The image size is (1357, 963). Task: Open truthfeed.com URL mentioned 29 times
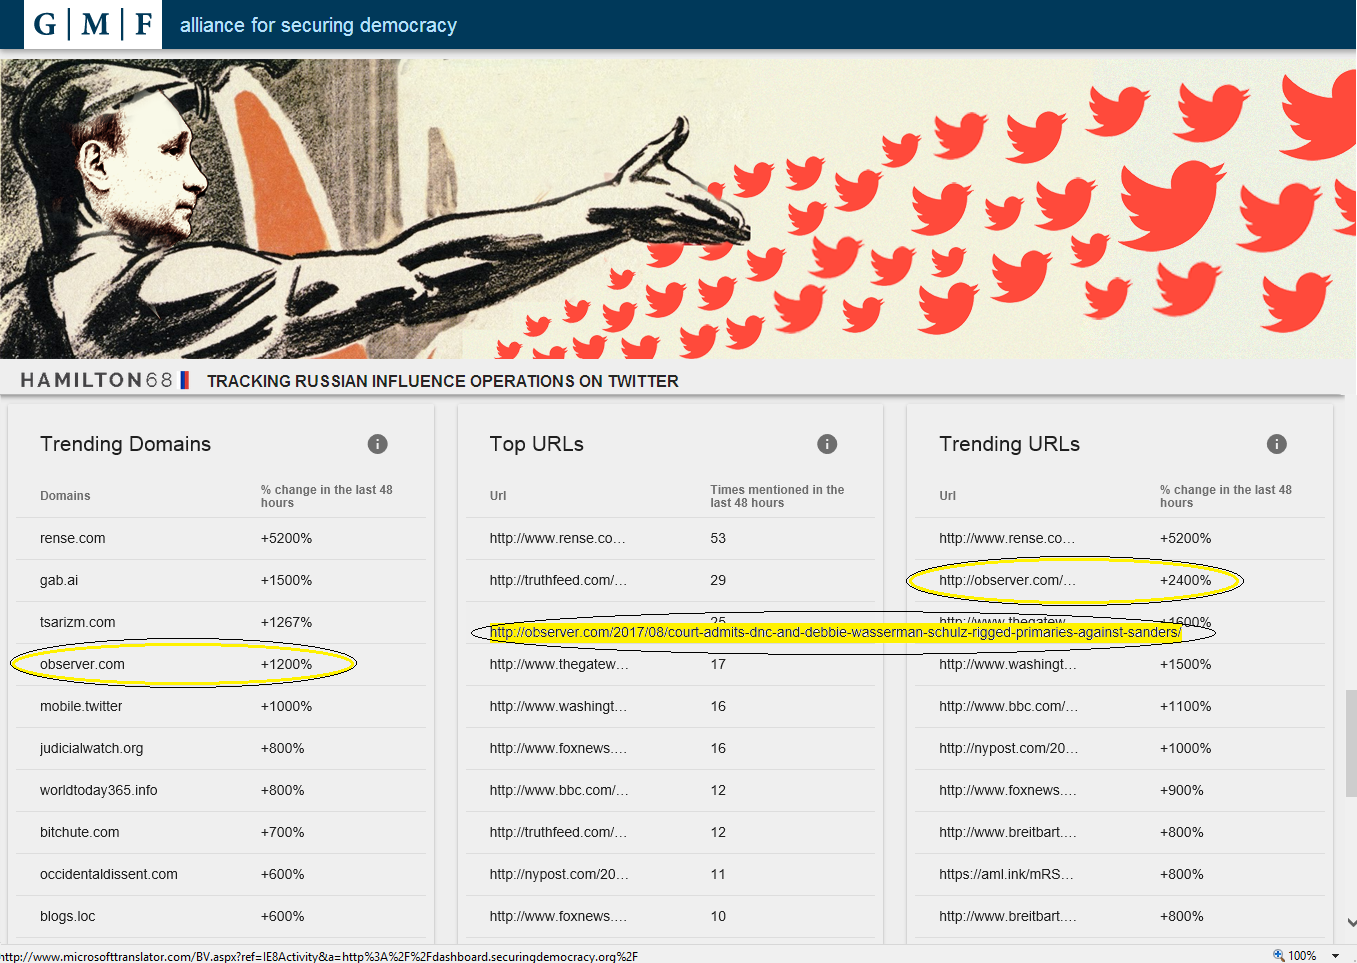558,580
